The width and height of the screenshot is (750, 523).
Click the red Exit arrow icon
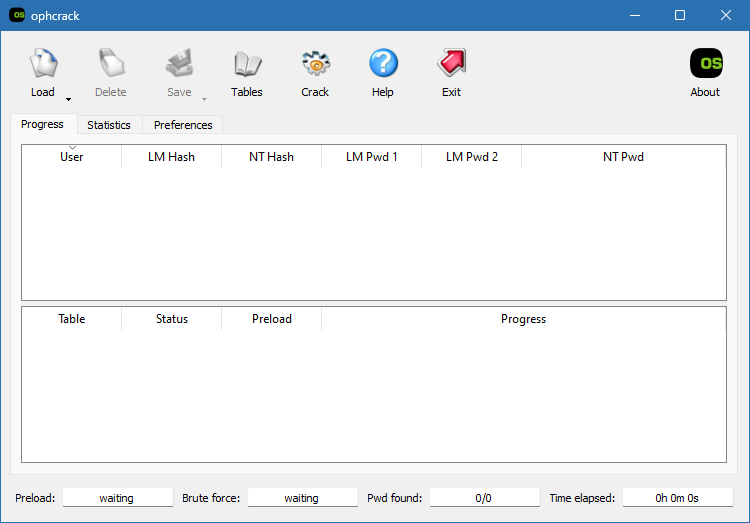[x=452, y=62]
